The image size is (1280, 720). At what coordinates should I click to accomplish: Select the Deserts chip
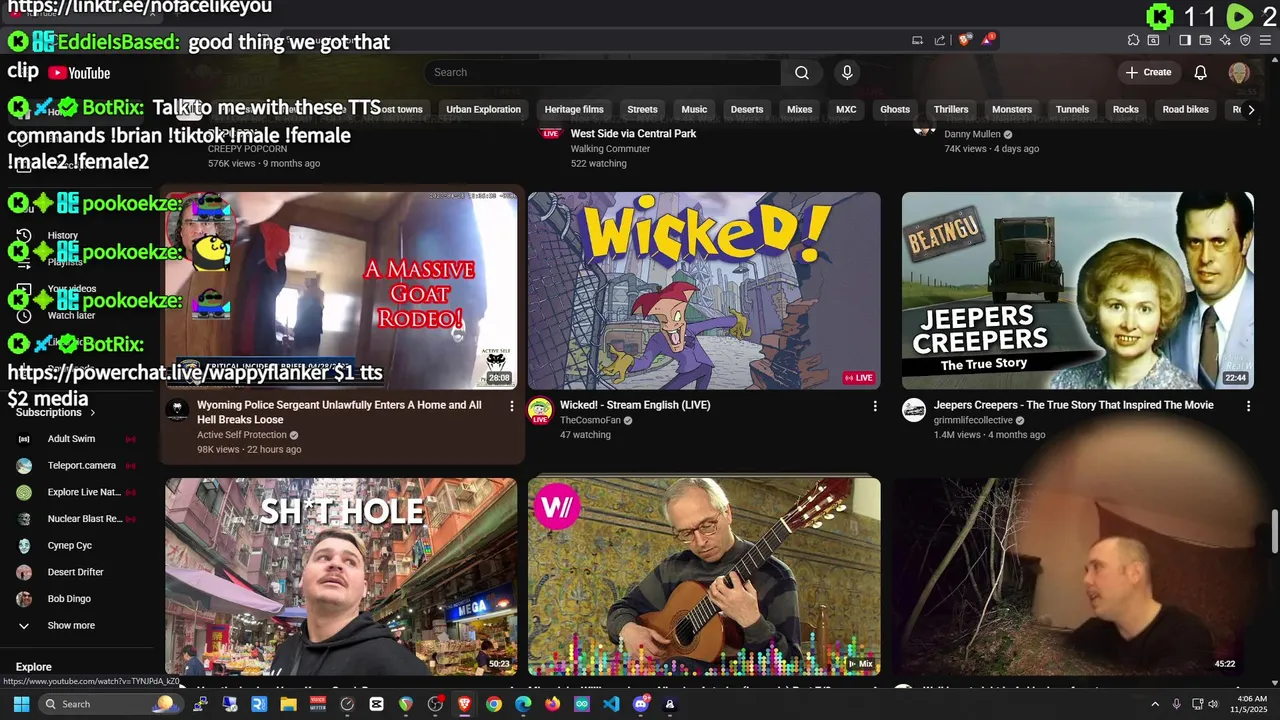point(747,109)
